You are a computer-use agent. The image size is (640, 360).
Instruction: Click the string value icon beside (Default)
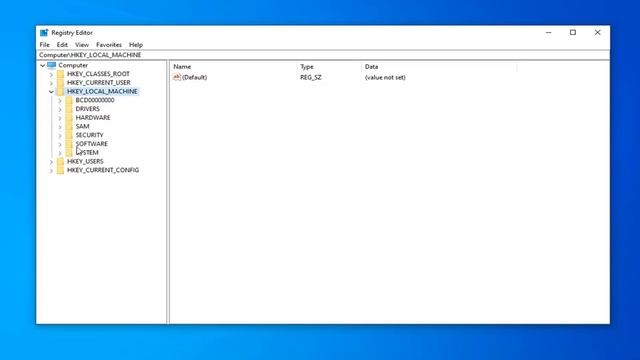[x=177, y=77]
